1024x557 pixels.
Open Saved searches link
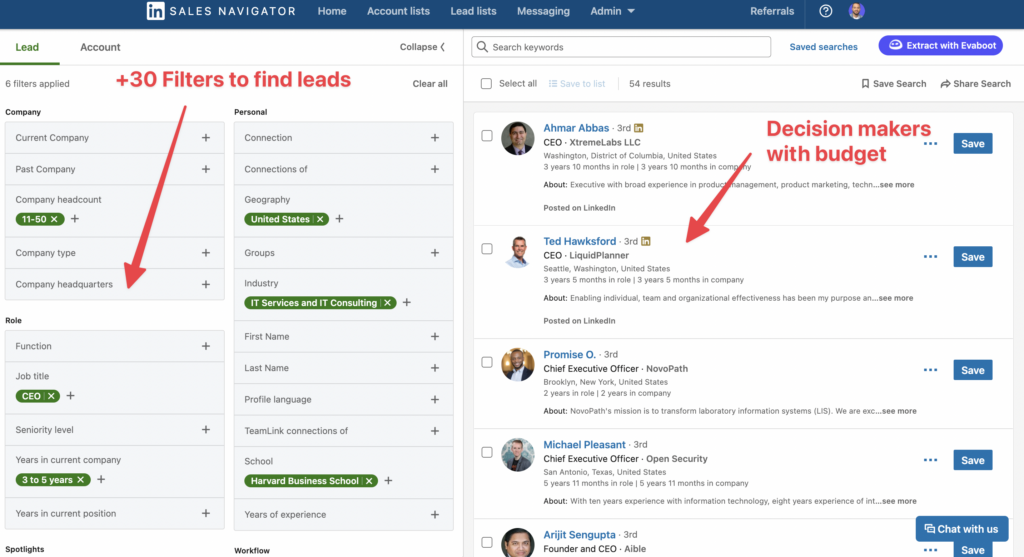824,47
